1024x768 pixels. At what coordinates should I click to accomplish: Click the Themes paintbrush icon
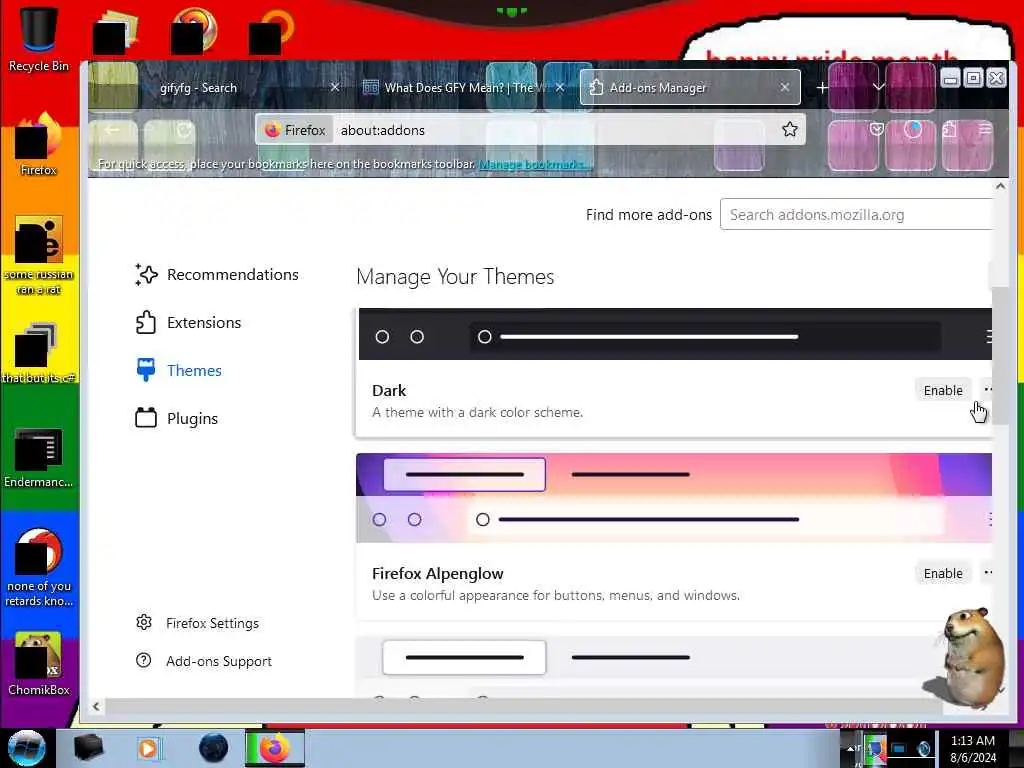click(146, 370)
